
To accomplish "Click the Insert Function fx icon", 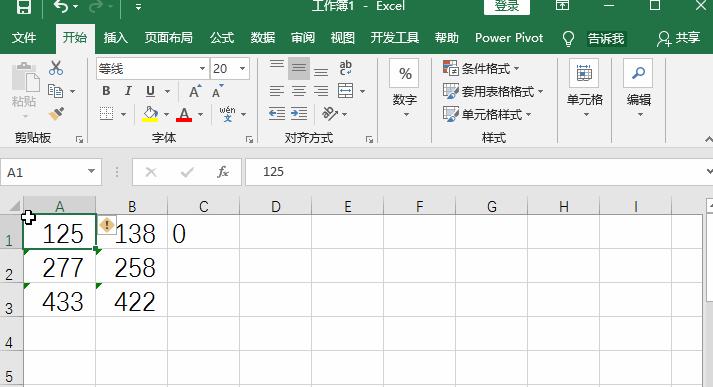I will coord(222,172).
